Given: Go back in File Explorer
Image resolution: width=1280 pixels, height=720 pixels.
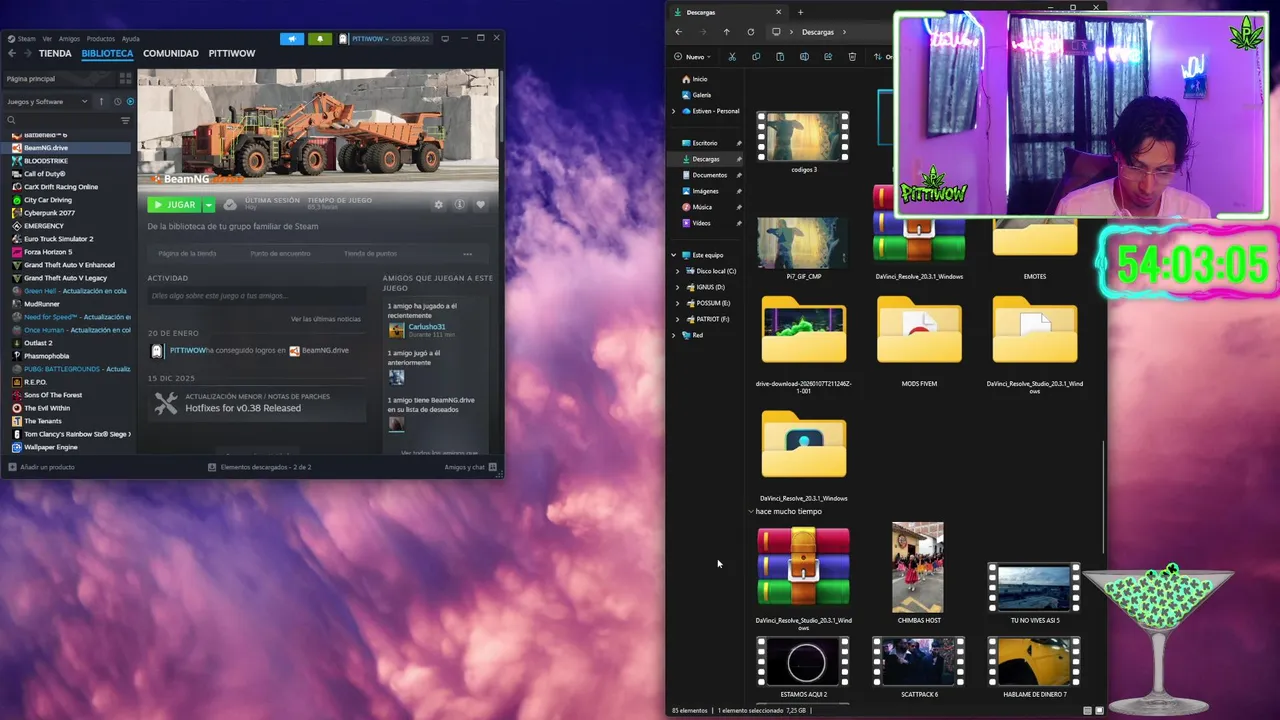Looking at the screenshot, I should tap(678, 32).
